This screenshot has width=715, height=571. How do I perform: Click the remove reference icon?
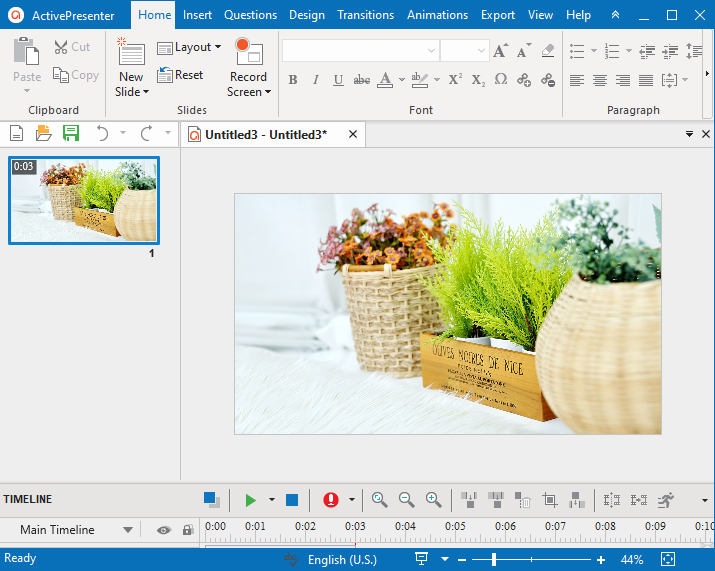548,80
